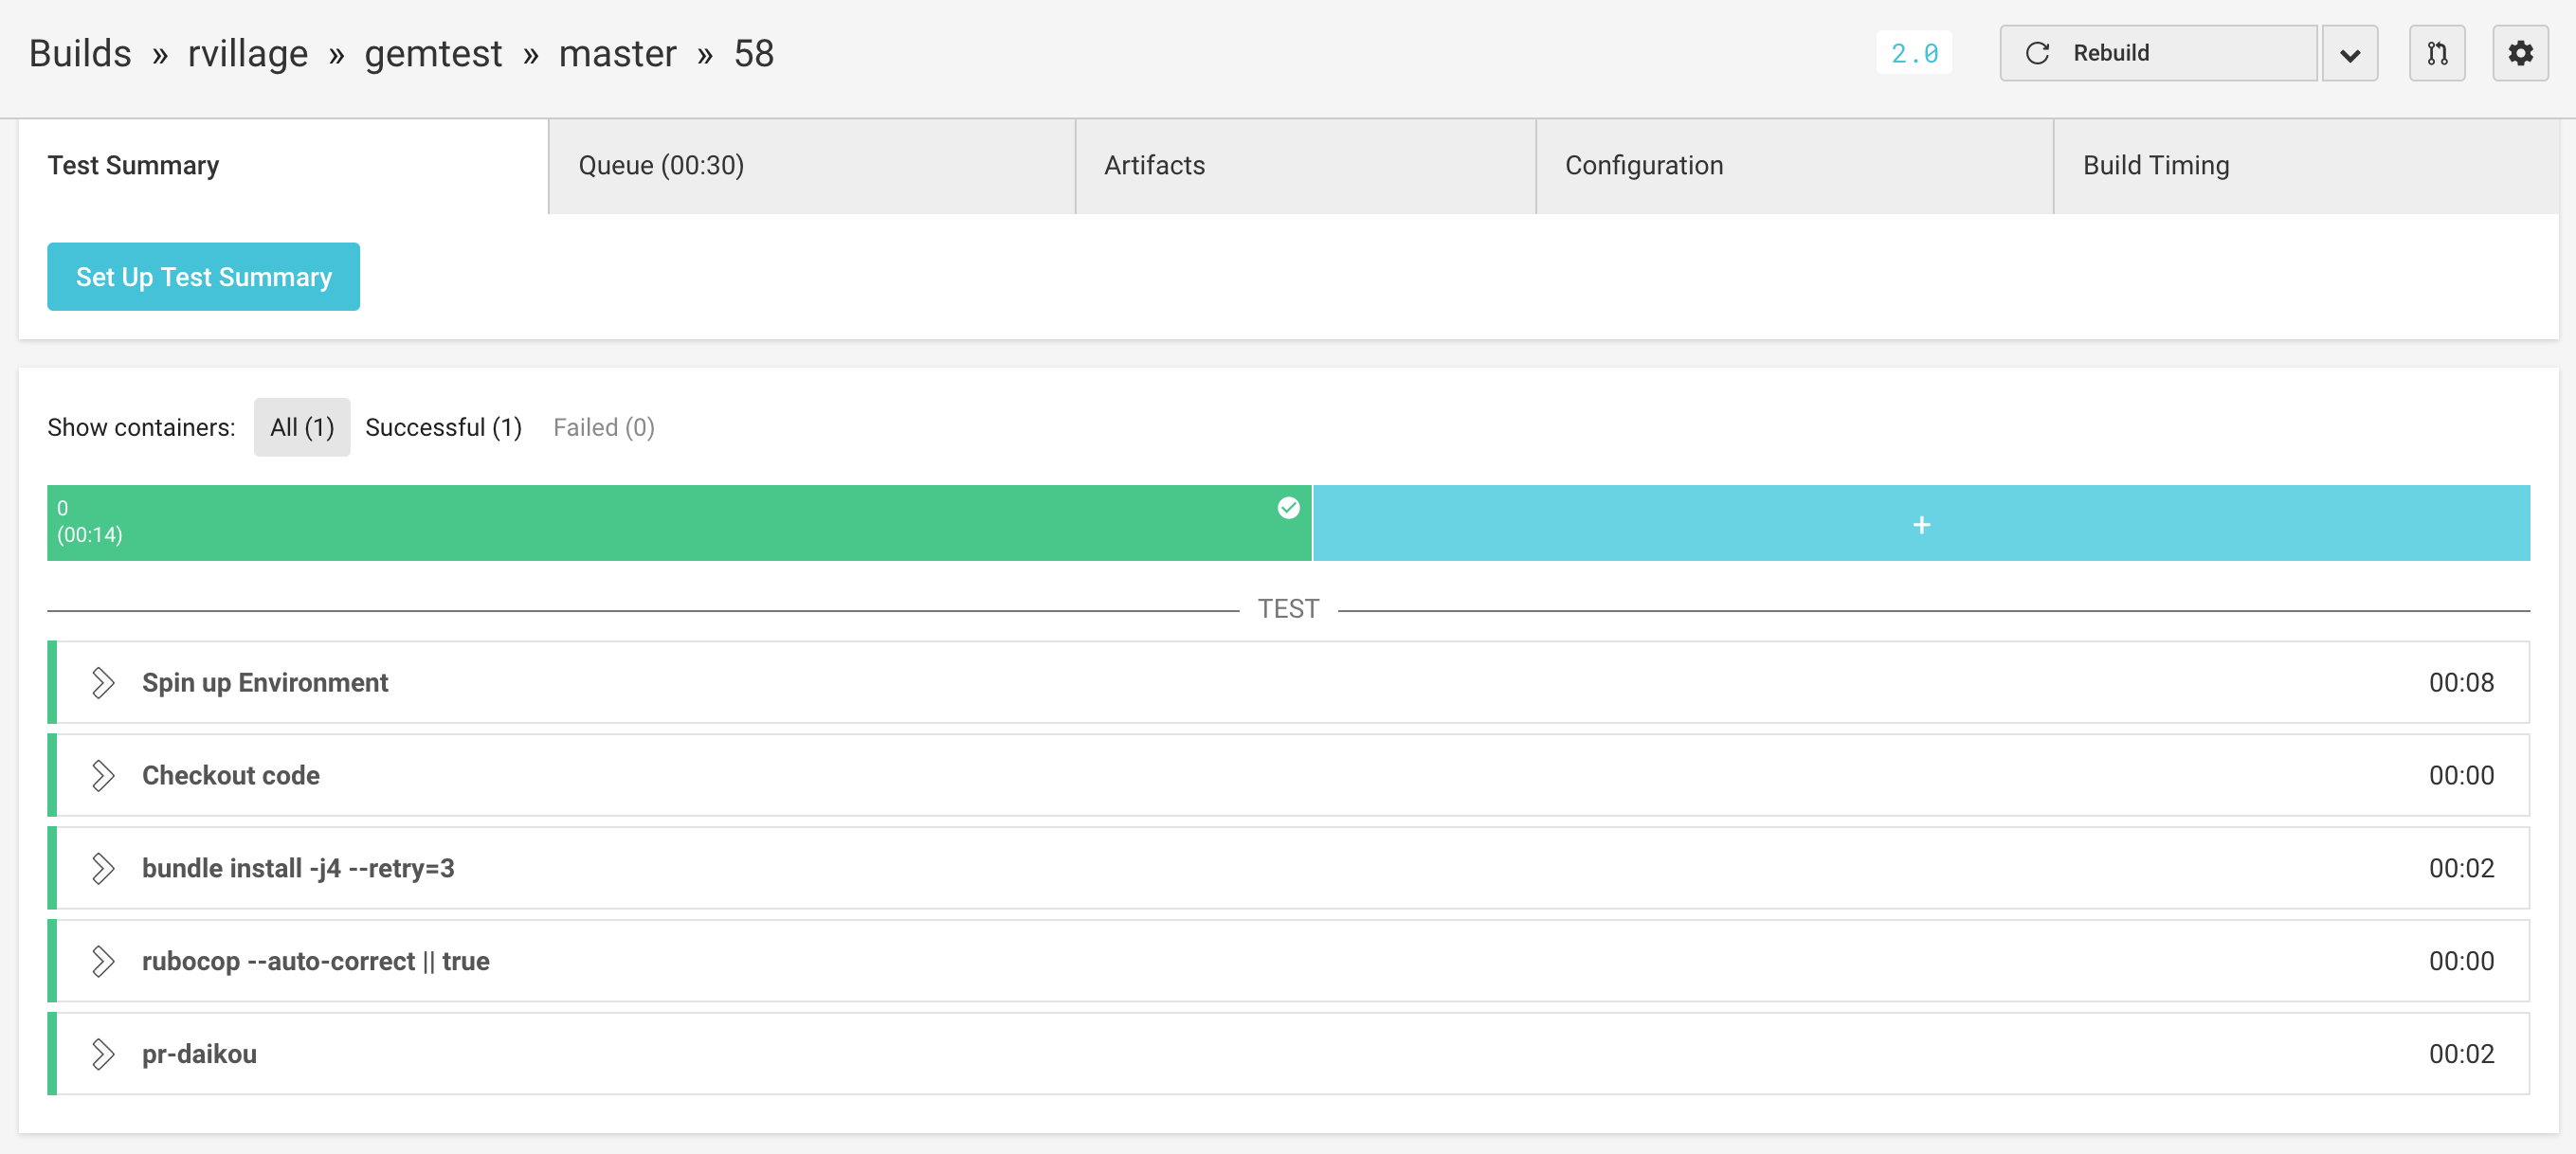Expand the pr-daikou step chevron
Viewport: 2576px width, 1154px height.
(x=102, y=1054)
